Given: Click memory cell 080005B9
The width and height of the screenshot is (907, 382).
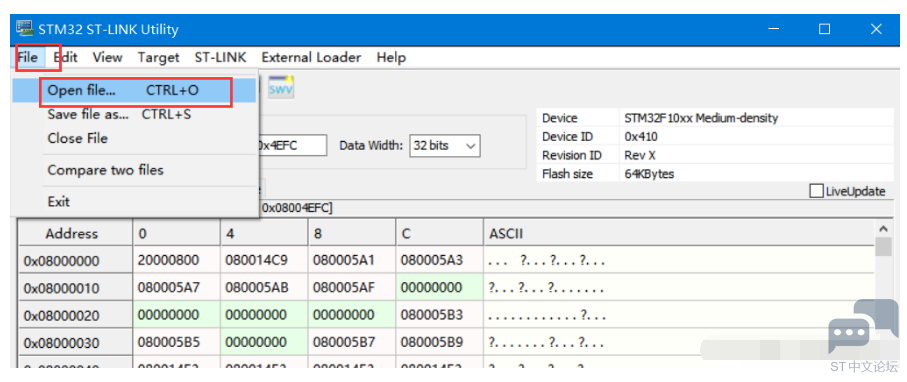Looking at the screenshot, I should [440, 343].
